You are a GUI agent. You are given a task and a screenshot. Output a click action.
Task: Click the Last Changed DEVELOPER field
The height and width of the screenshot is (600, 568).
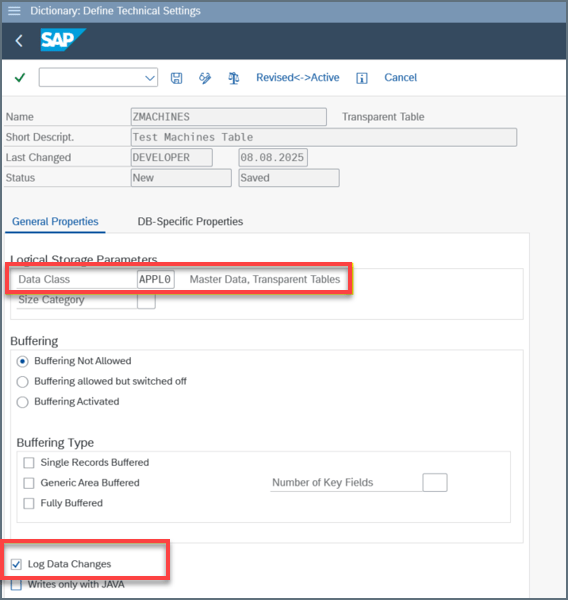[171, 157]
